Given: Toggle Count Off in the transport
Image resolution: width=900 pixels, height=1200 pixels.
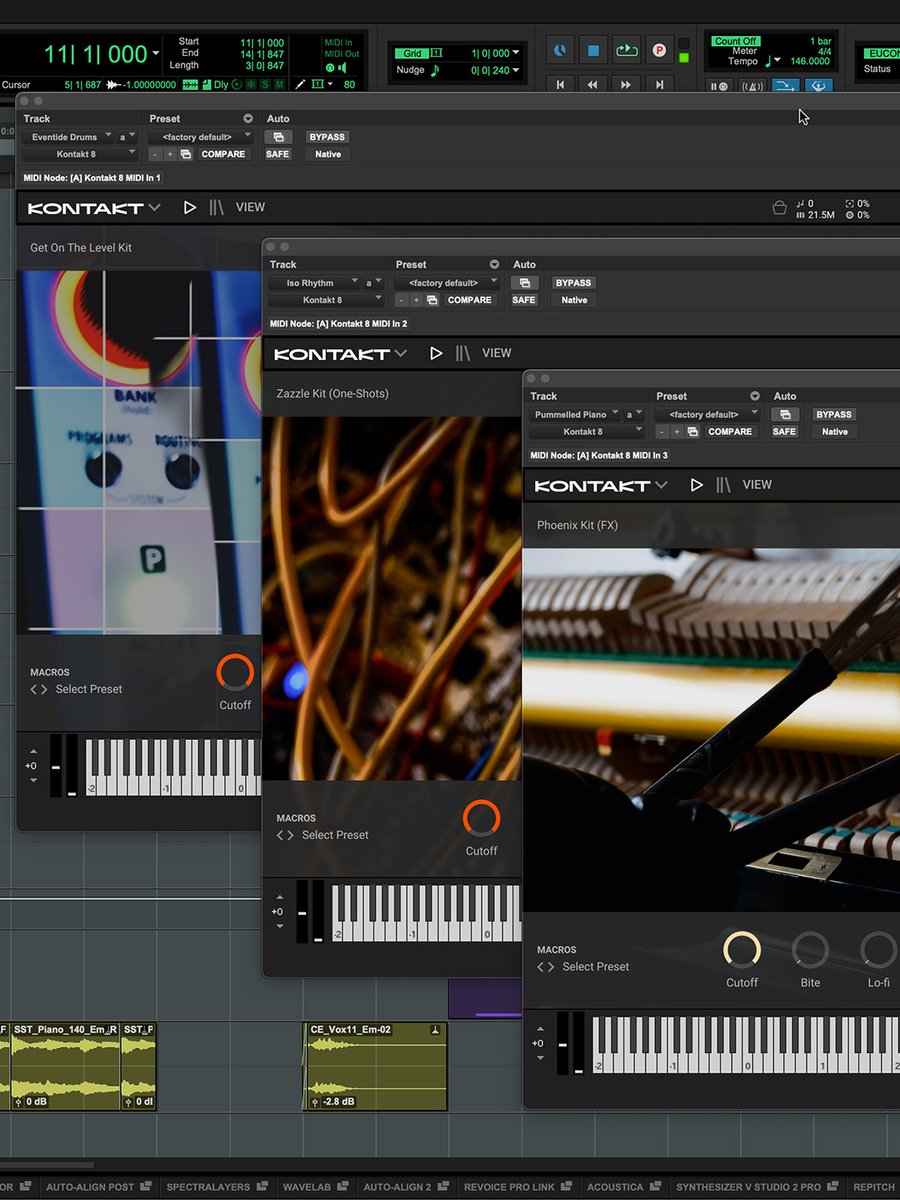Looking at the screenshot, I should (x=735, y=41).
